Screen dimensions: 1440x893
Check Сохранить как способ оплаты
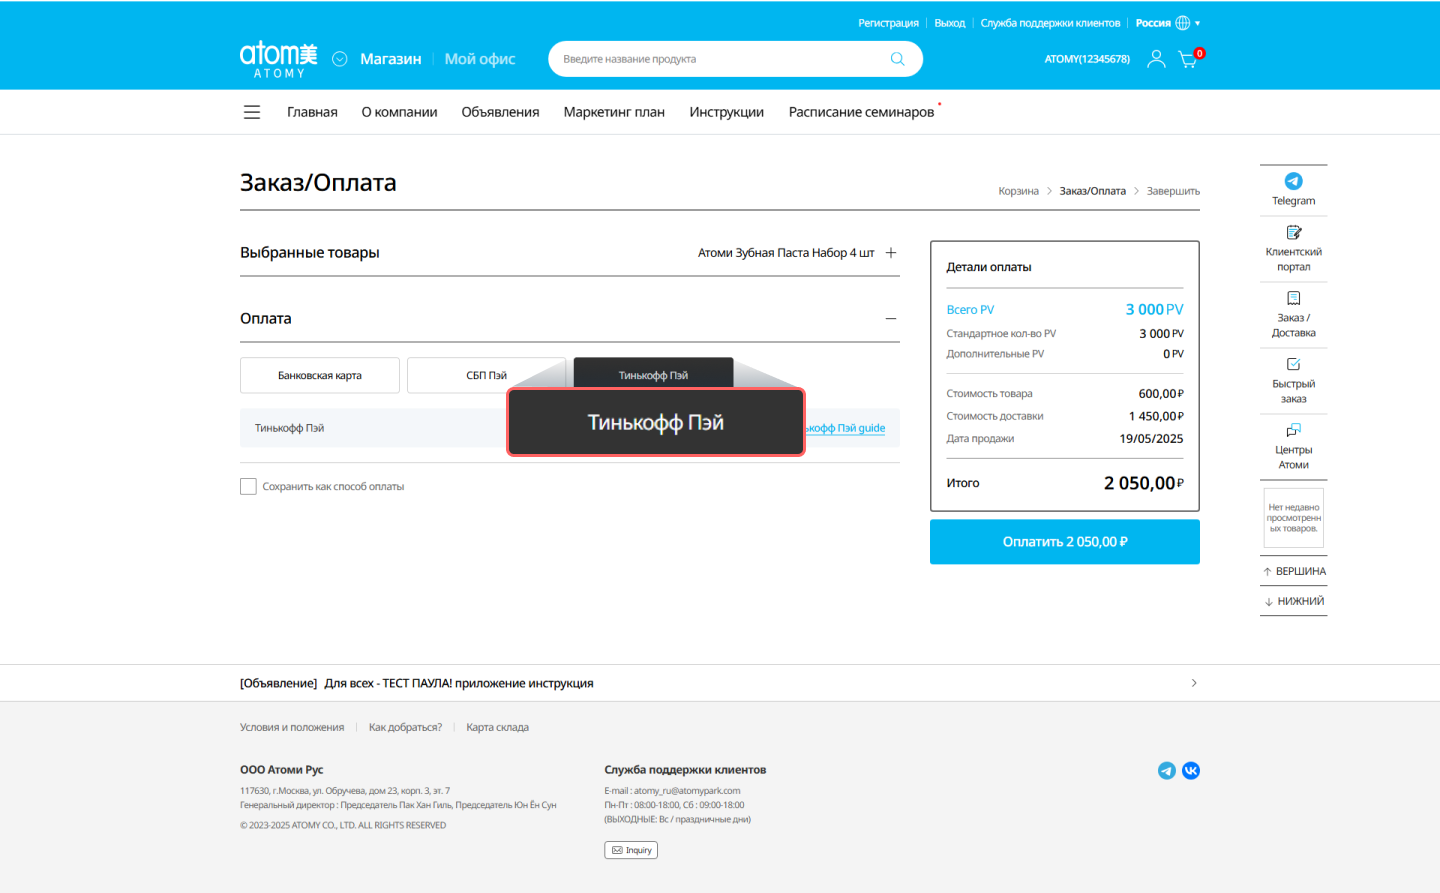[248, 486]
